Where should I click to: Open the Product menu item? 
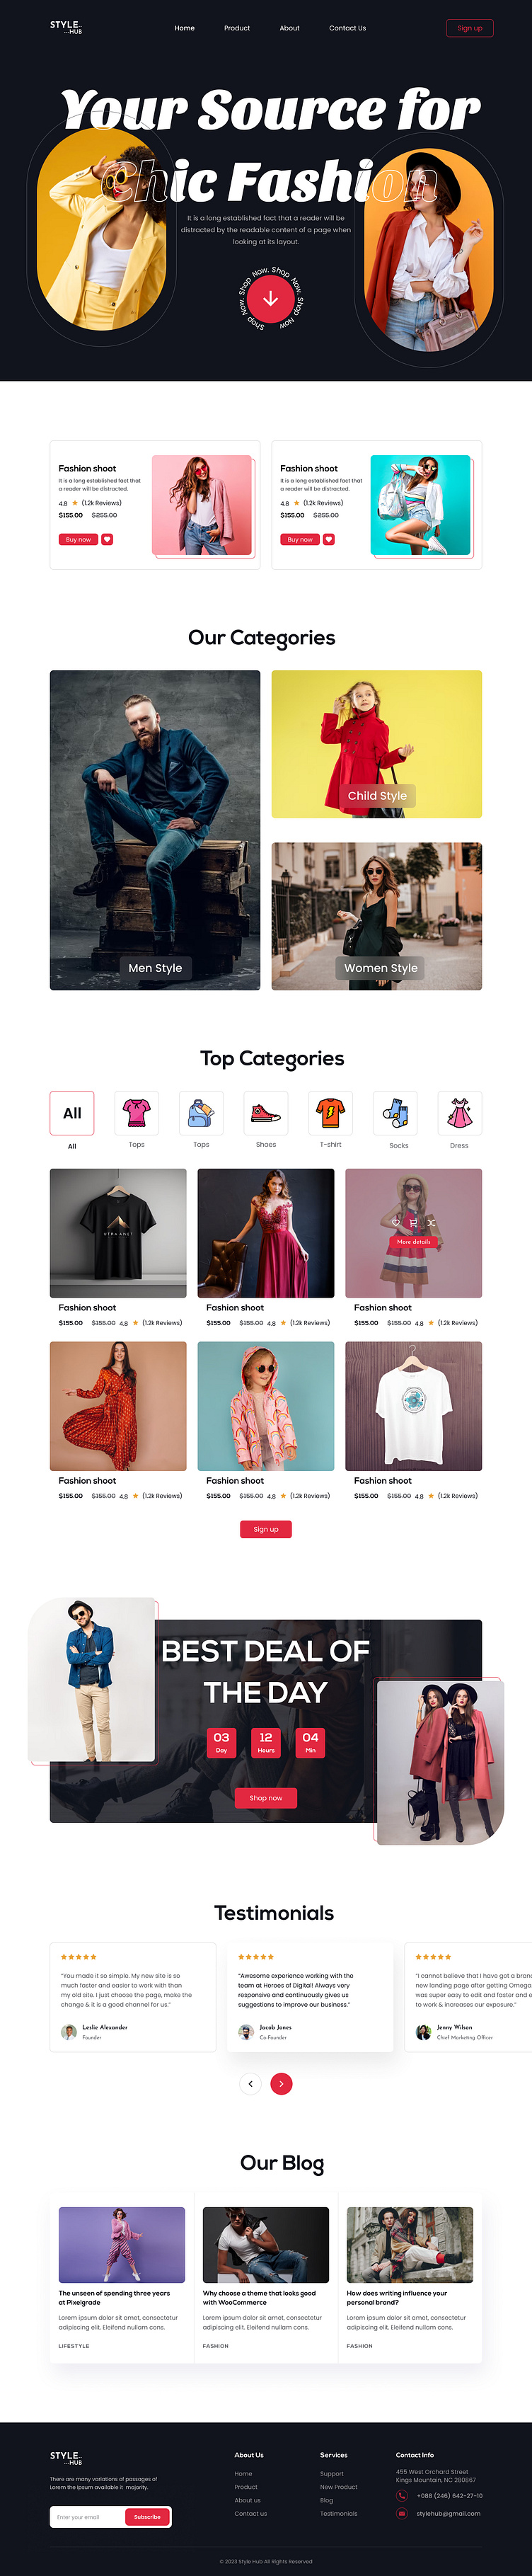[237, 28]
